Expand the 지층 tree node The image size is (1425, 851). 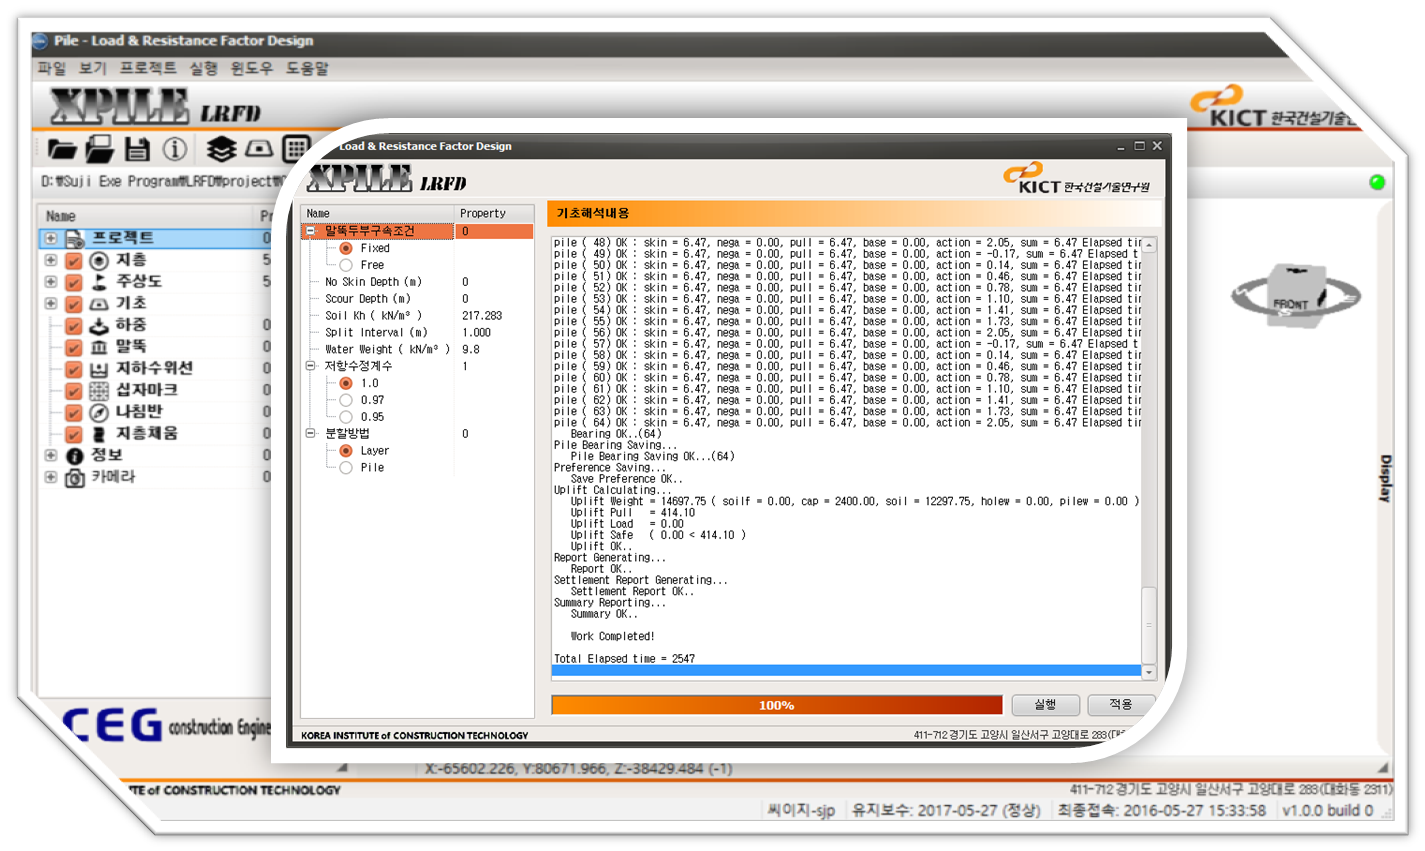[x=50, y=260]
